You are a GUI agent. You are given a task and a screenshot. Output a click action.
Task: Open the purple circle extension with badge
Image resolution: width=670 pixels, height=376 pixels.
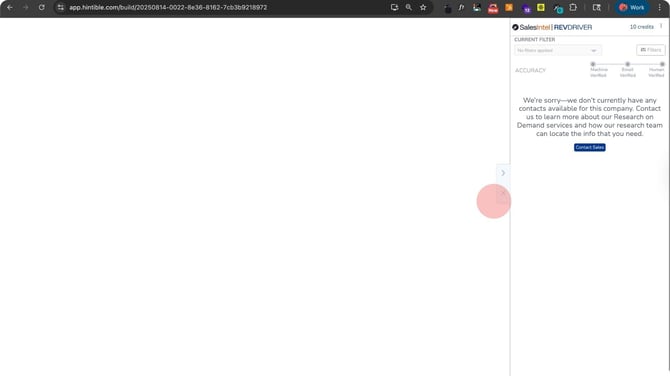tap(526, 8)
